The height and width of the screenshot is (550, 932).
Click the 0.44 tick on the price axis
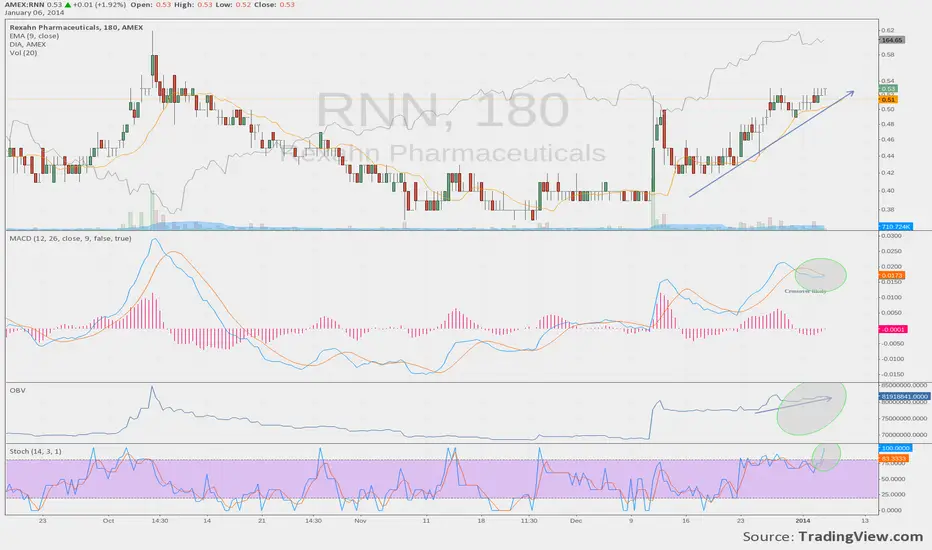[887, 156]
